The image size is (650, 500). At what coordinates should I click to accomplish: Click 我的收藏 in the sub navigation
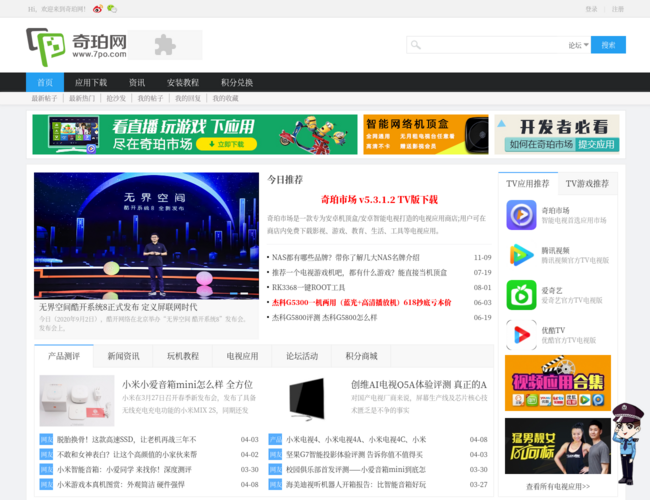tap(226, 98)
